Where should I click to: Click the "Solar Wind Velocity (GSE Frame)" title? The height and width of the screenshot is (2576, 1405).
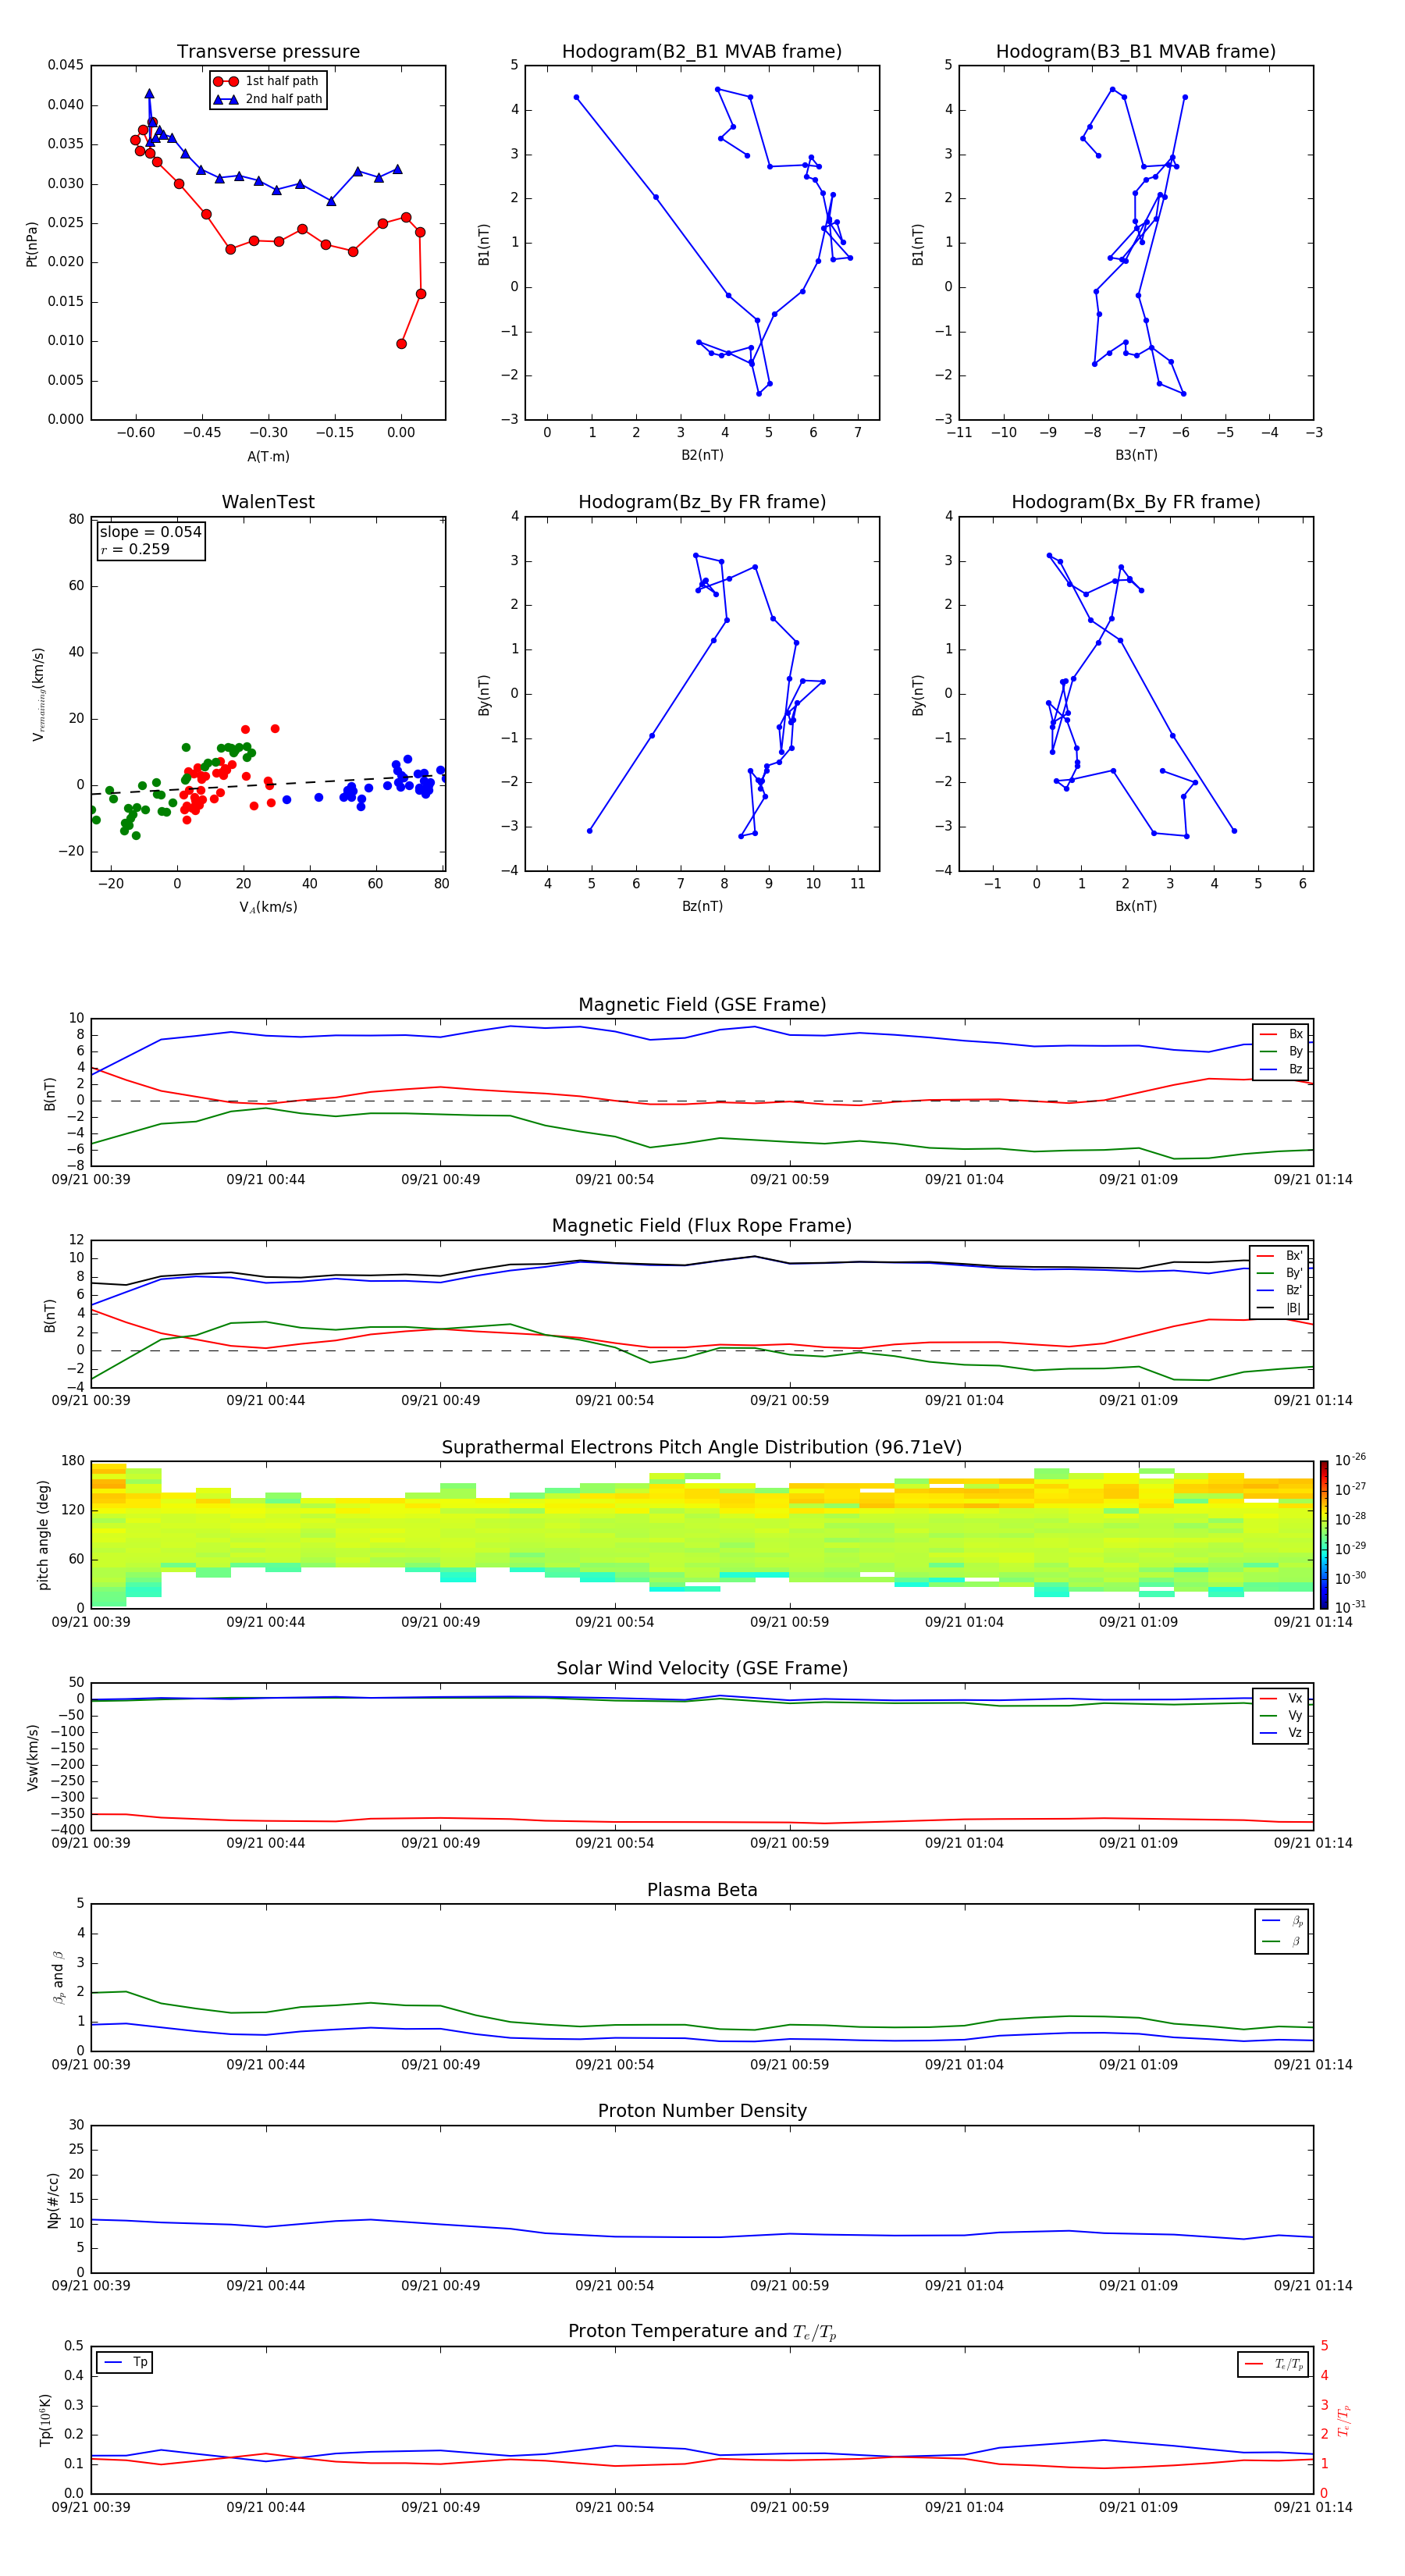coord(702,1669)
